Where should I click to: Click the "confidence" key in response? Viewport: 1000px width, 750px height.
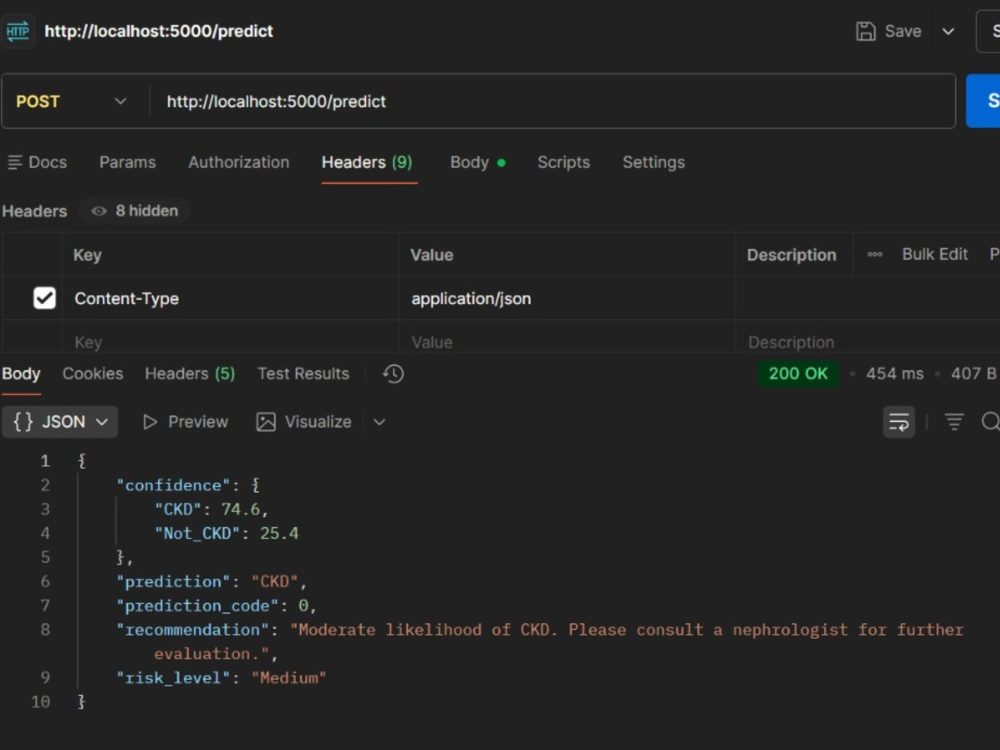click(173, 485)
